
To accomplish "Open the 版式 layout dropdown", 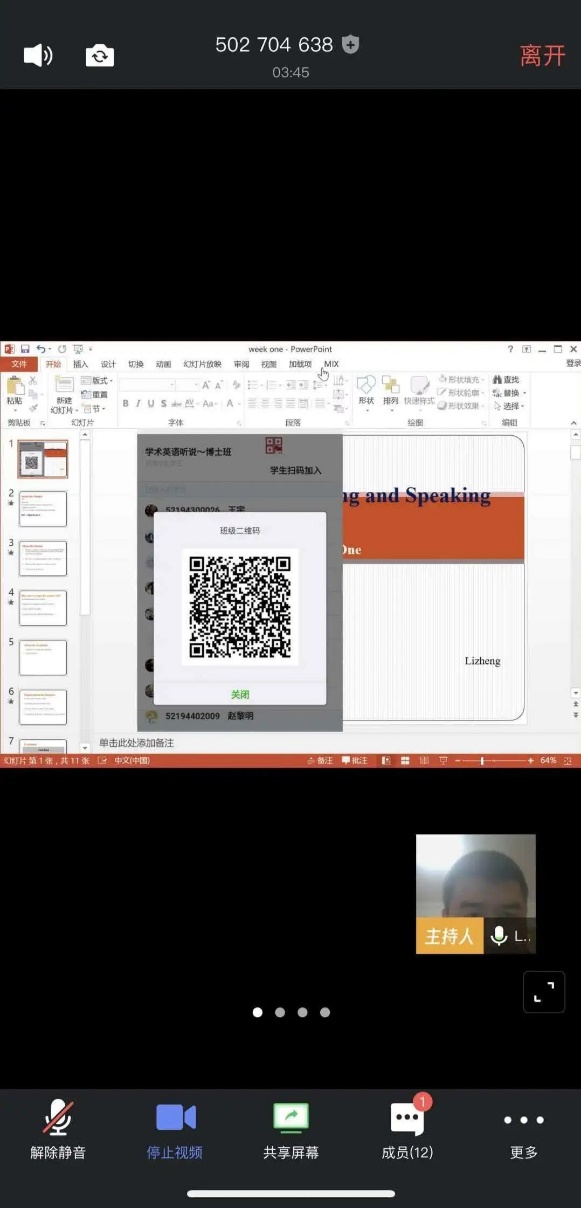I will coord(98,381).
